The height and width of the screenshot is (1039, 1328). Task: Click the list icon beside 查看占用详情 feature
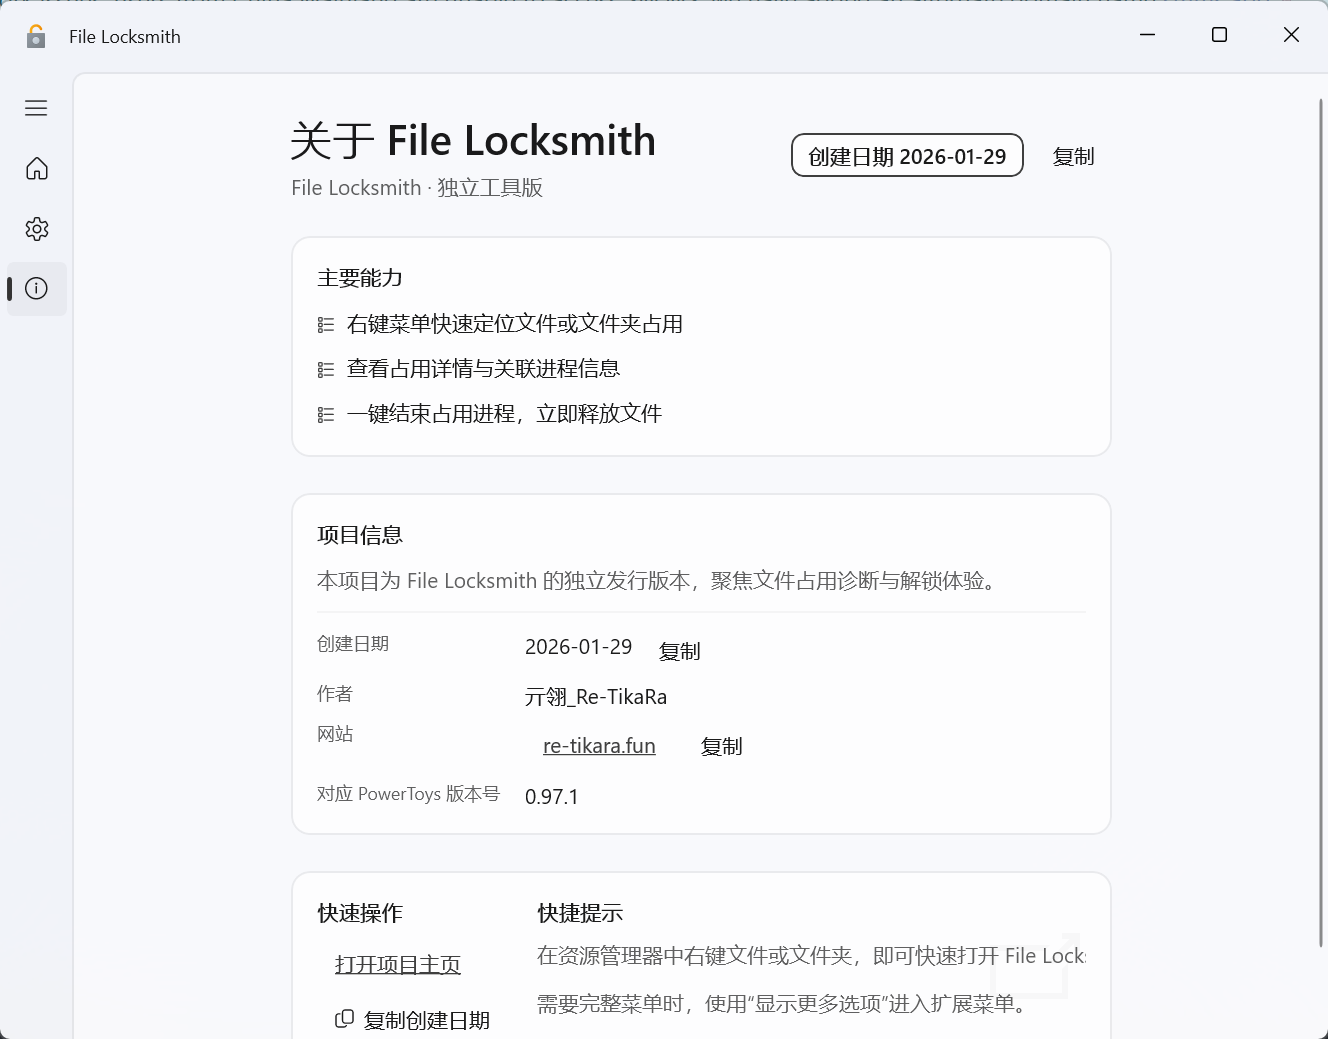(x=324, y=368)
